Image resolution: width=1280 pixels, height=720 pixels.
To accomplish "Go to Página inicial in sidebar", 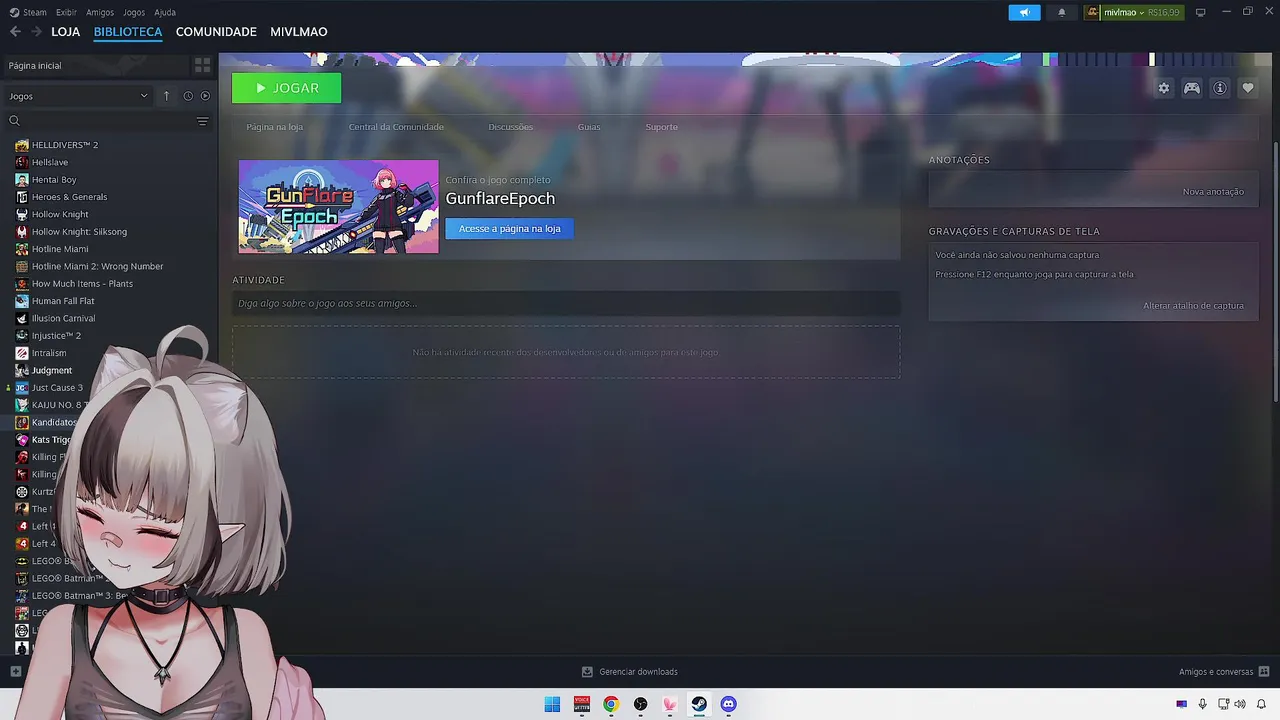I will click(95, 65).
